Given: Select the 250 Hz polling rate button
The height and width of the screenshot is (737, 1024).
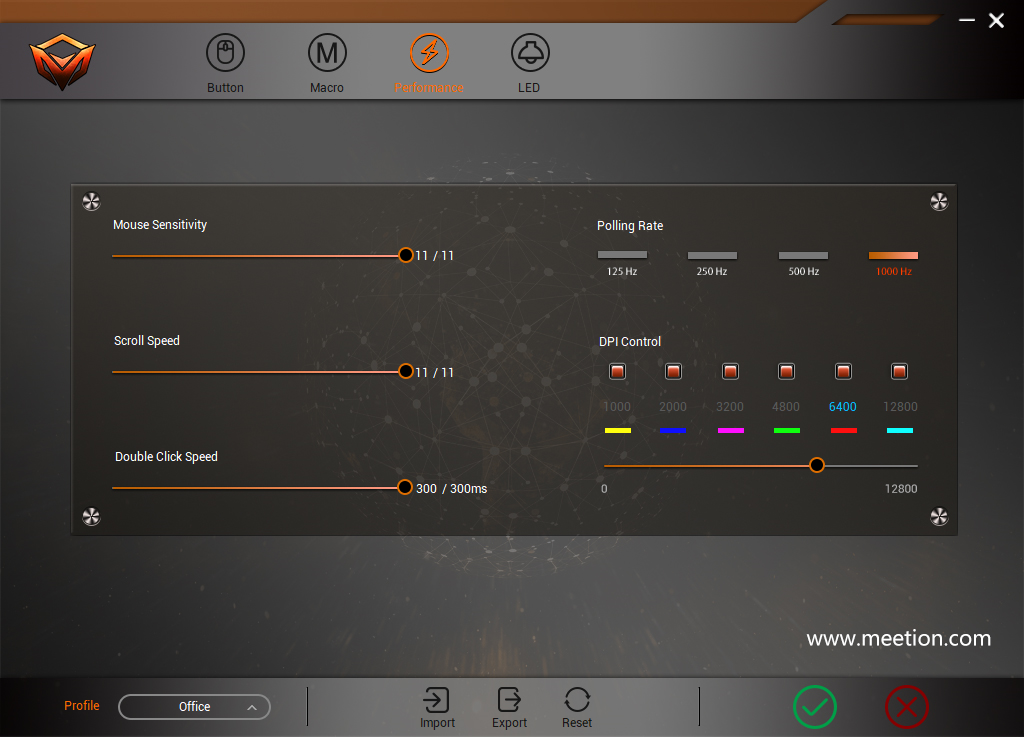Looking at the screenshot, I should (x=712, y=254).
